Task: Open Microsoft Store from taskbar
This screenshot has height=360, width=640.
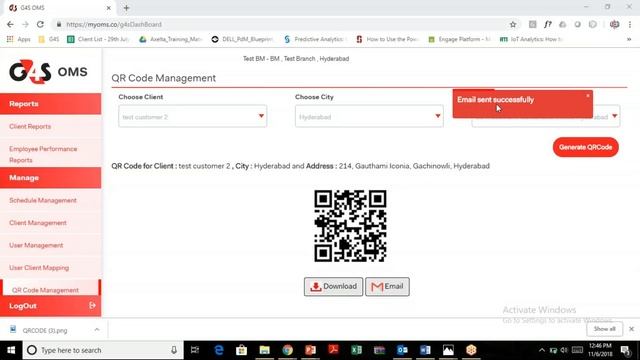Action: [x=242, y=350]
